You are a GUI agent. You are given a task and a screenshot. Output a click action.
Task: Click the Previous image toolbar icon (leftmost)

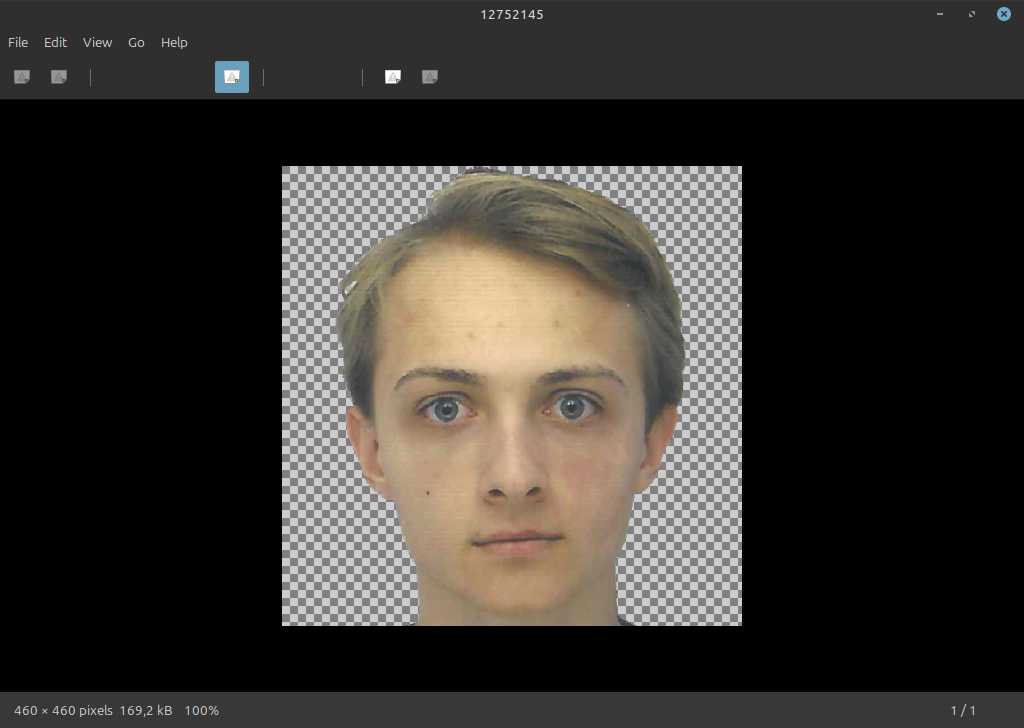[21, 77]
